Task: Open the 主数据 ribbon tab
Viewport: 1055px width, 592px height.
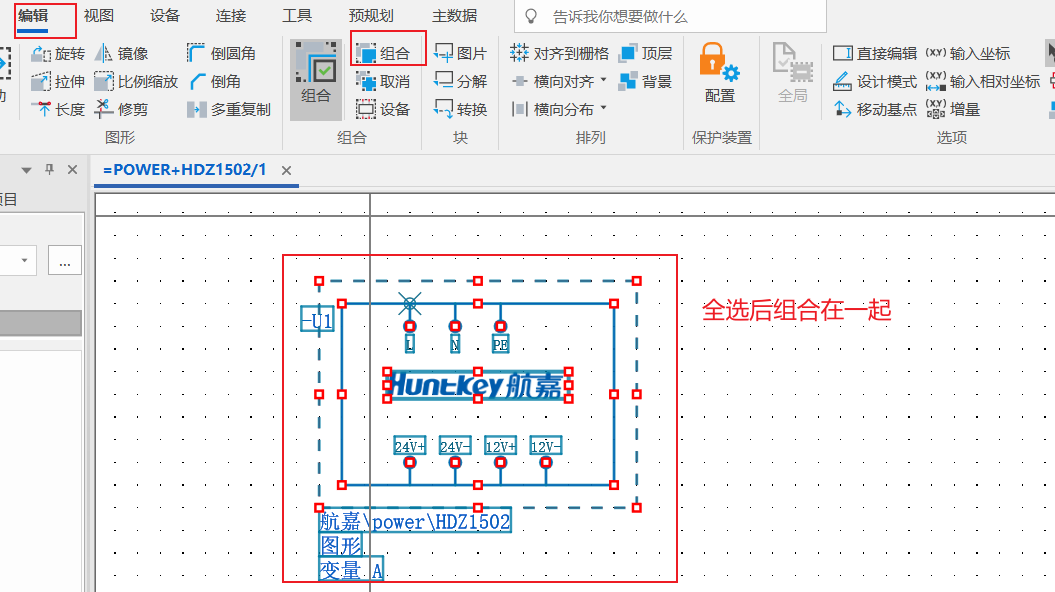Action: (x=454, y=16)
